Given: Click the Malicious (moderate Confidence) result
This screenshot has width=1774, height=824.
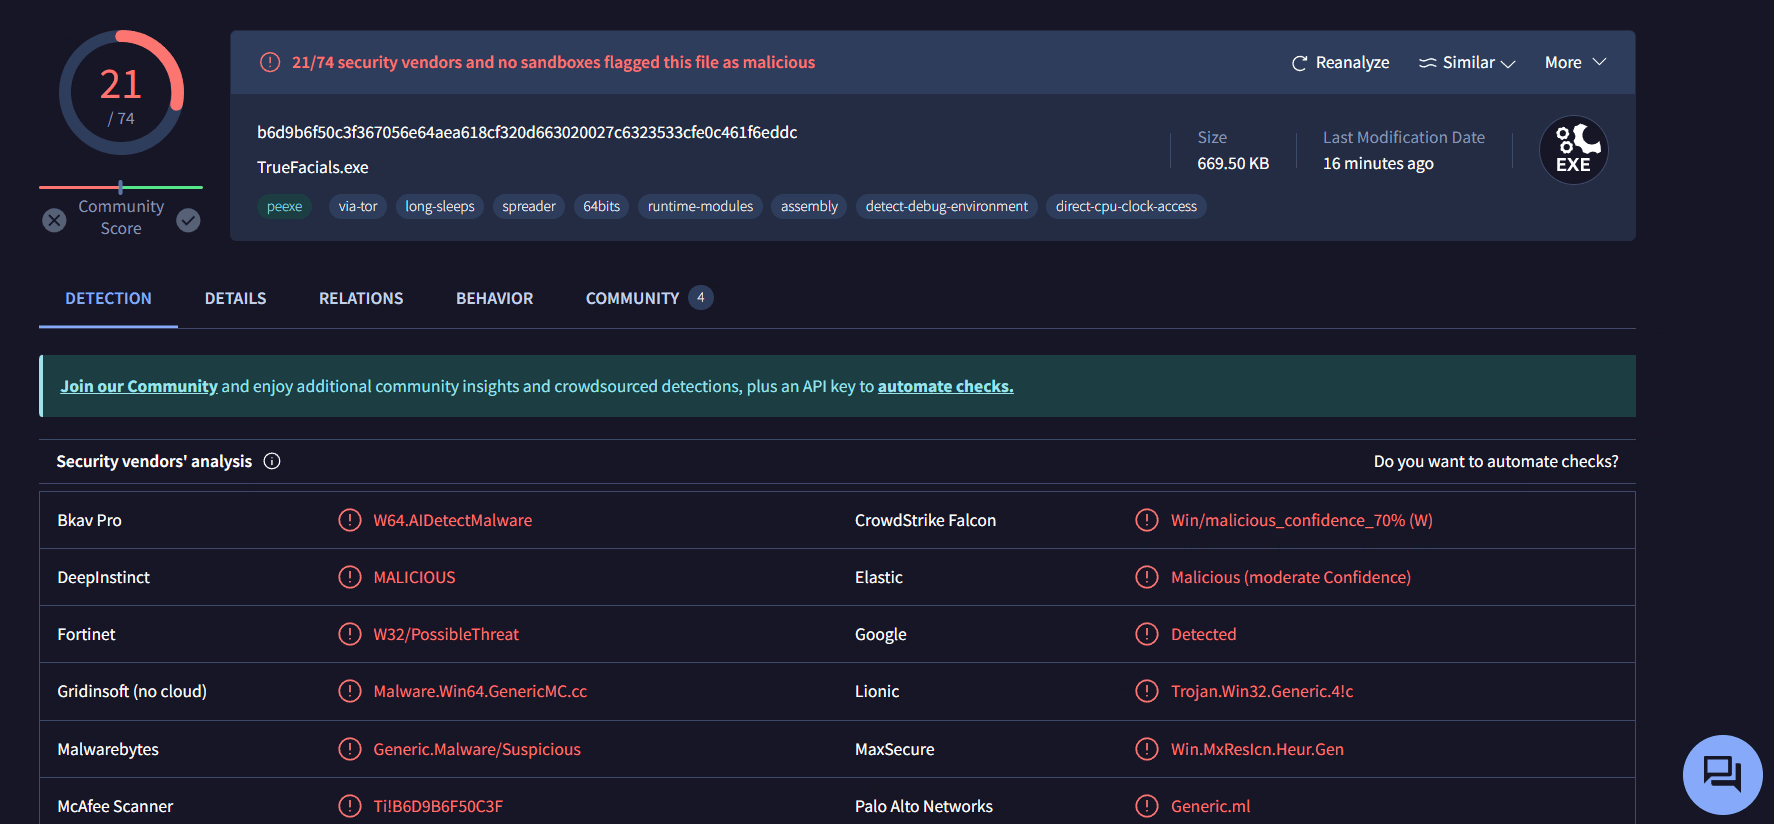Looking at the screenshot, I should coord(1291,577).
